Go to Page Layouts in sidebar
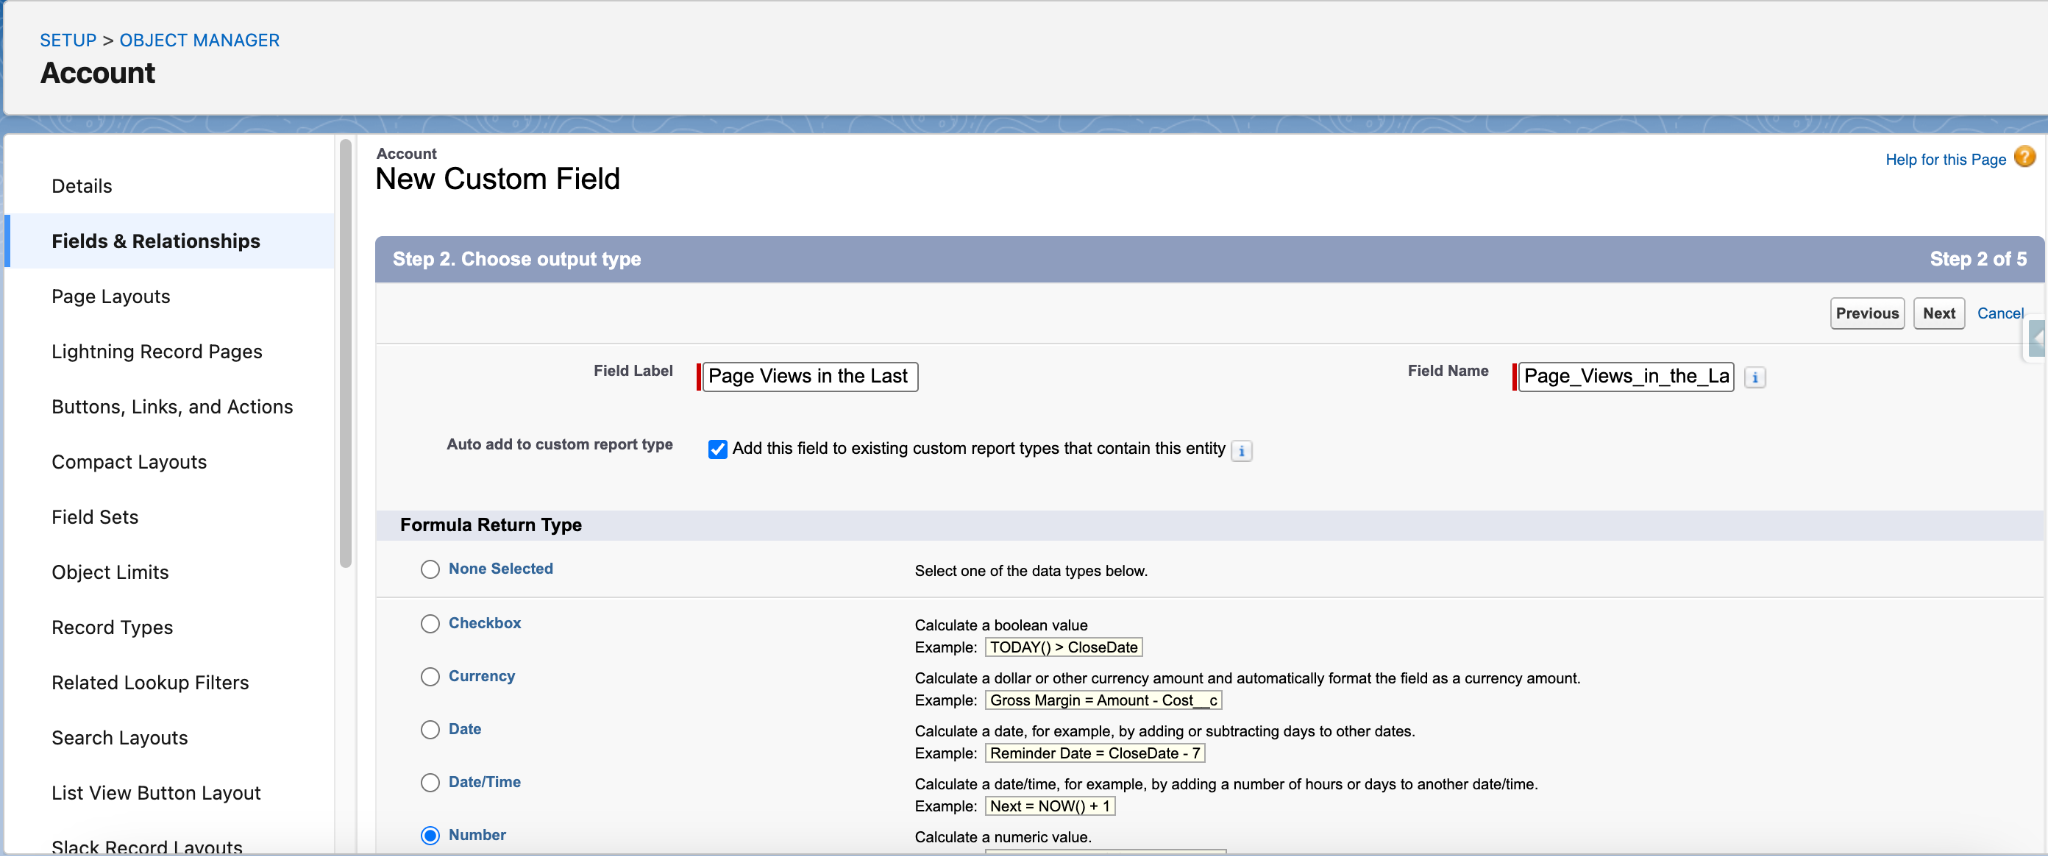Viewport: 2048px width, 856px height. pos(111,296)
